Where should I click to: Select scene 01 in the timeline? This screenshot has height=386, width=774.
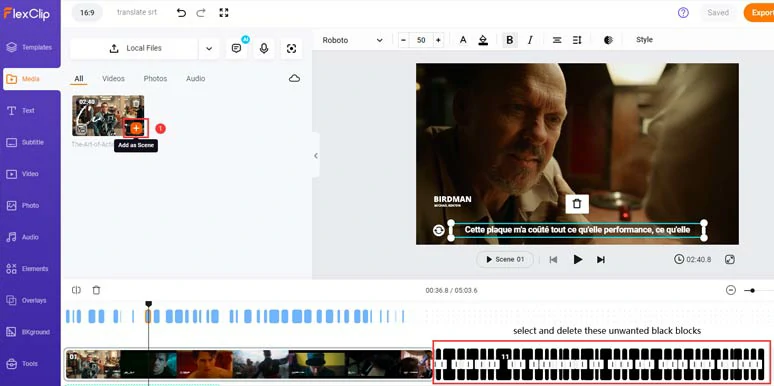249,364
